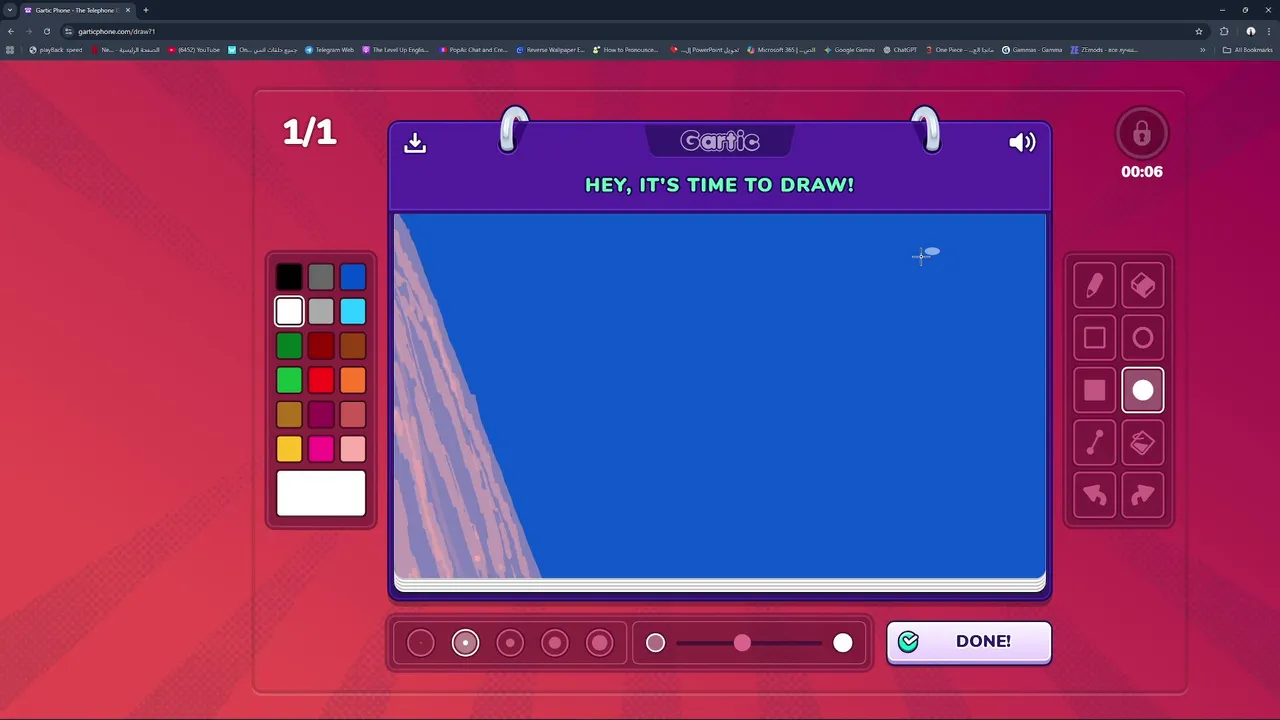This screenshot has height=720, width=1280.
Task: Open the custom color picker preview box
Action: tap(321, 494)
